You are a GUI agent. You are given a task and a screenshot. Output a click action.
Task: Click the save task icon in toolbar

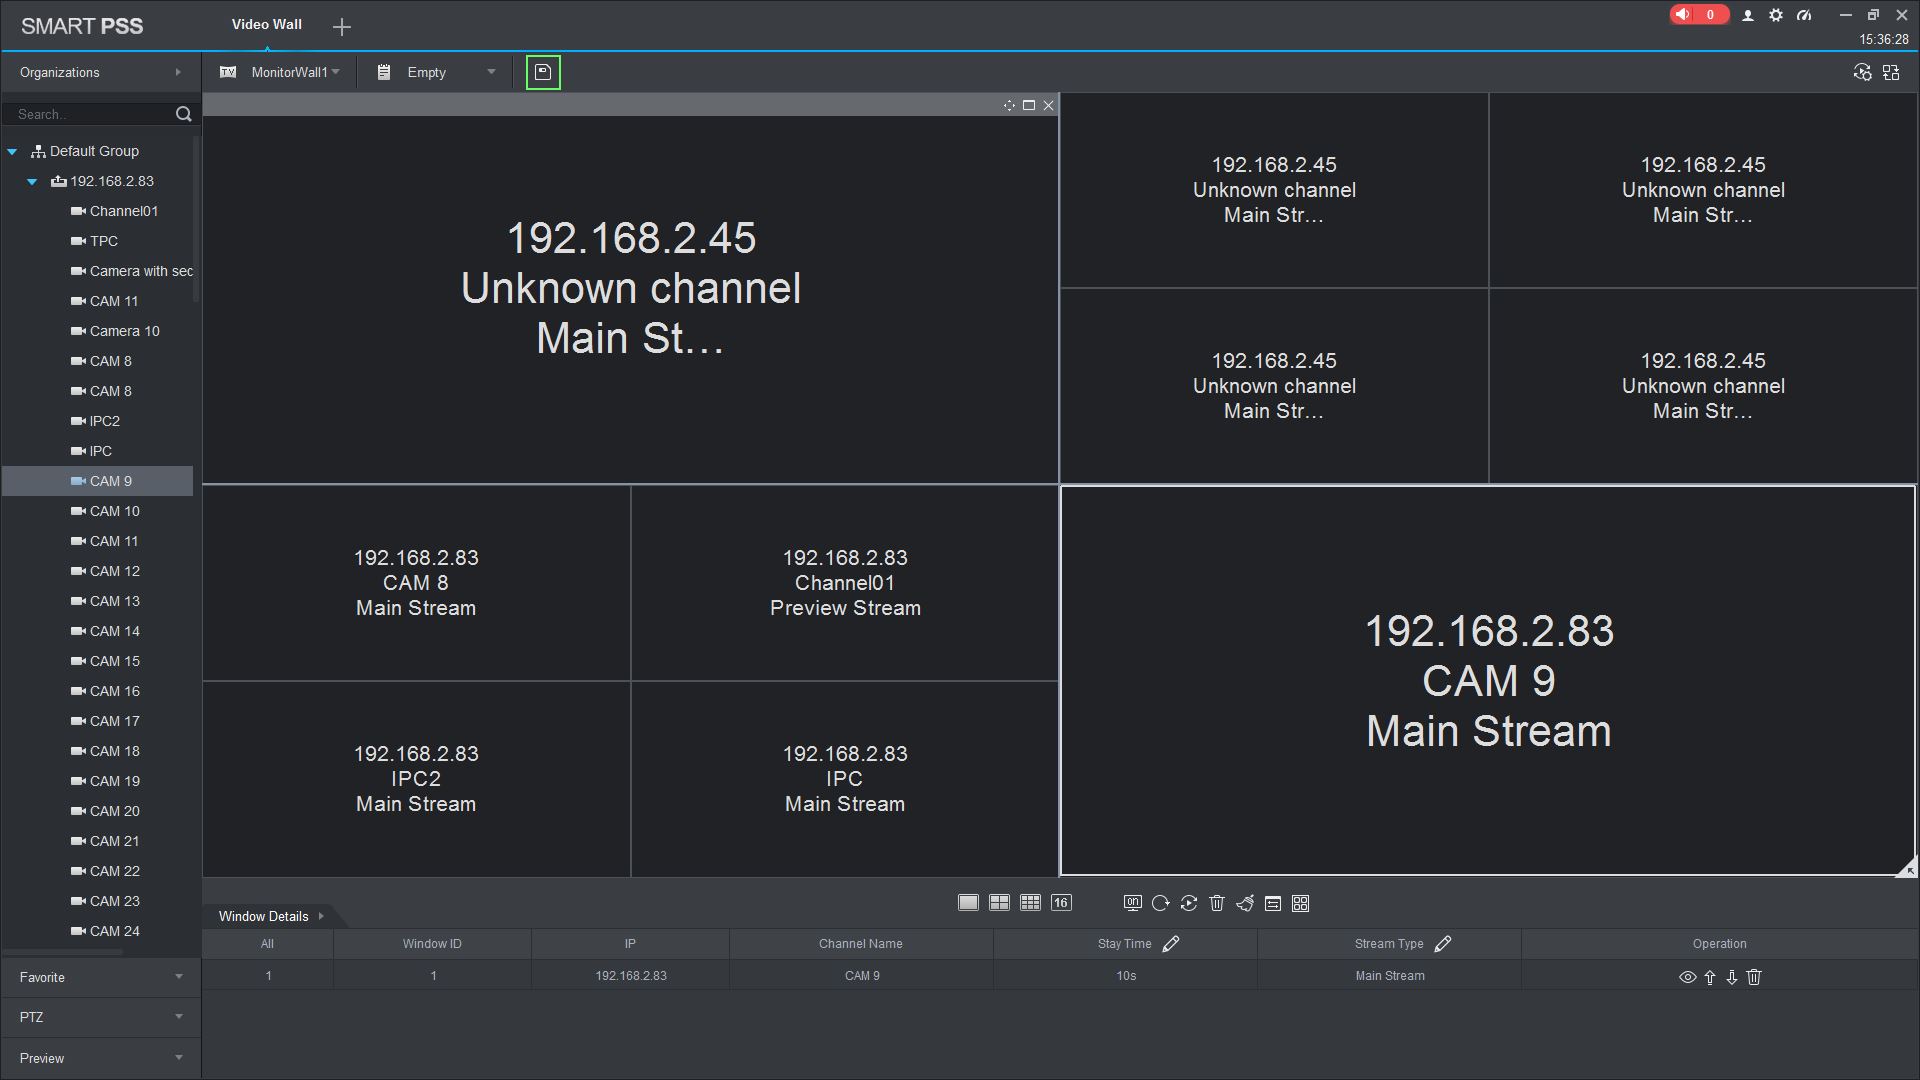(543, 72)
